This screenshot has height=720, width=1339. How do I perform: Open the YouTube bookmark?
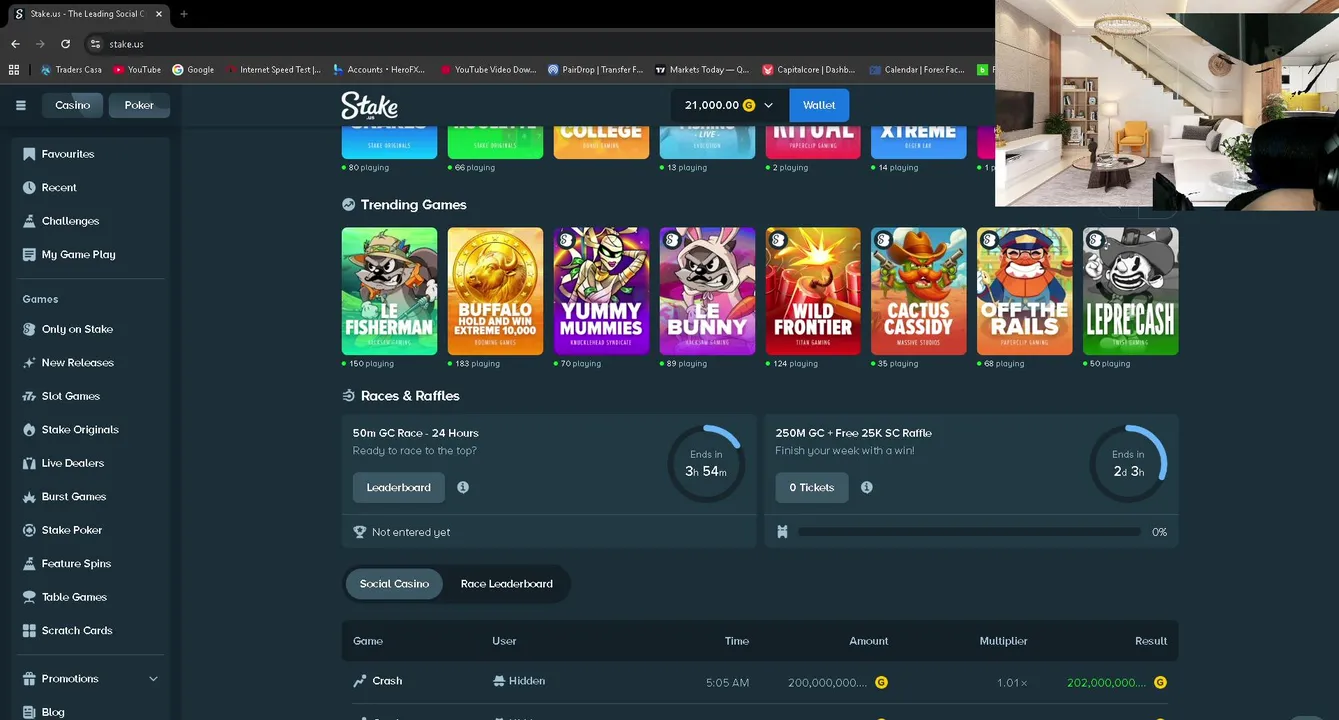[x=137, y=70]
